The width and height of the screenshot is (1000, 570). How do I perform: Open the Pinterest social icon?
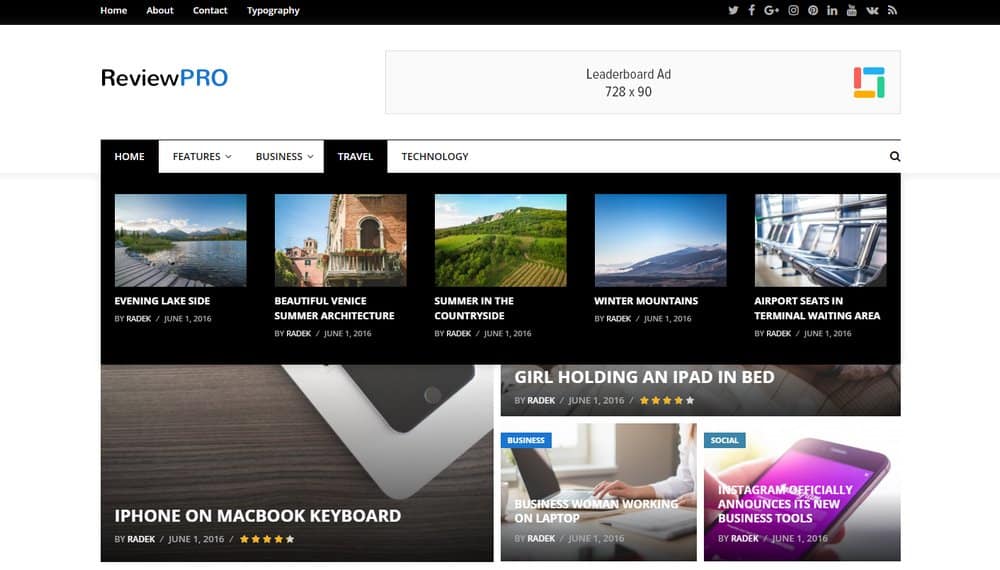[813, 10]
